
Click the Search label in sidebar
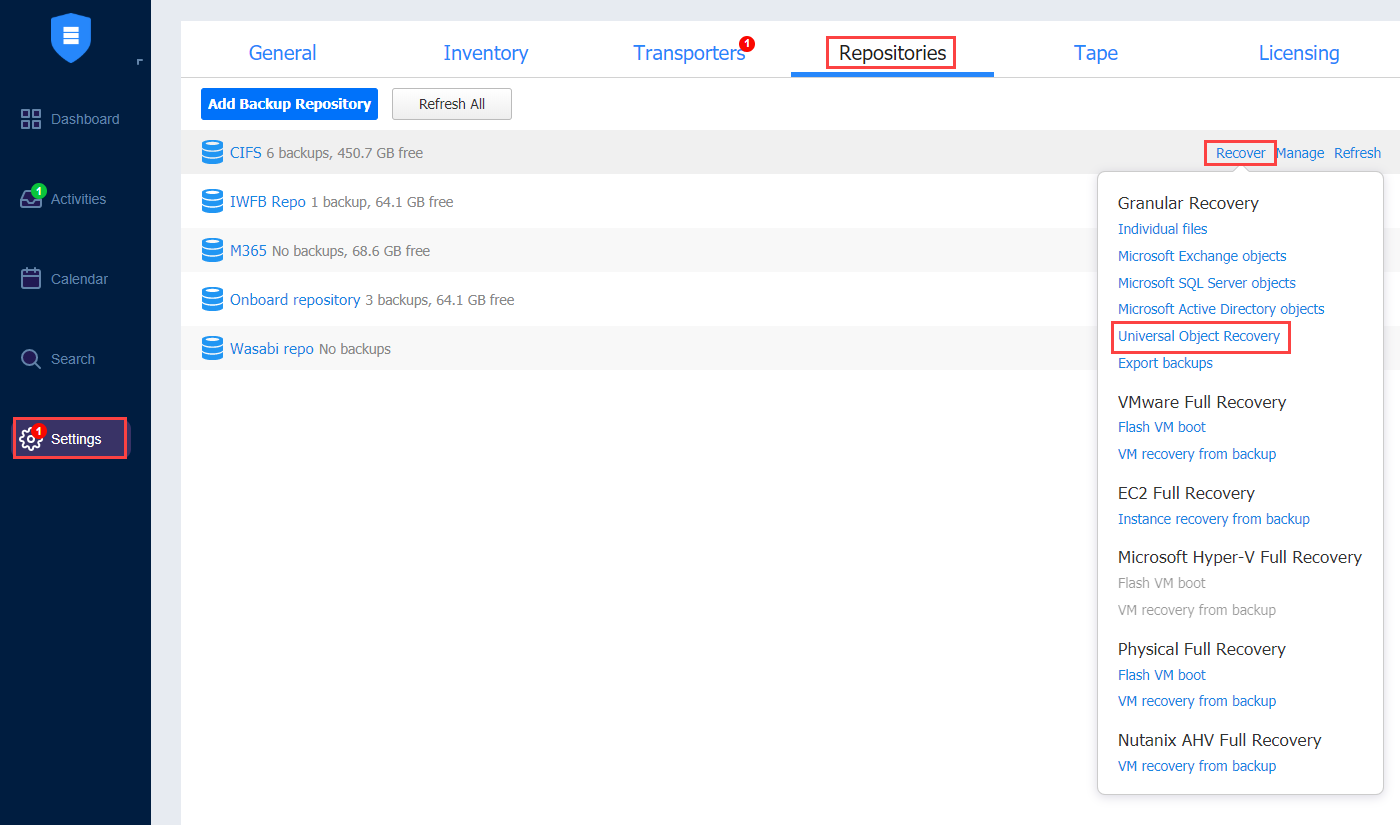(73, 359)
